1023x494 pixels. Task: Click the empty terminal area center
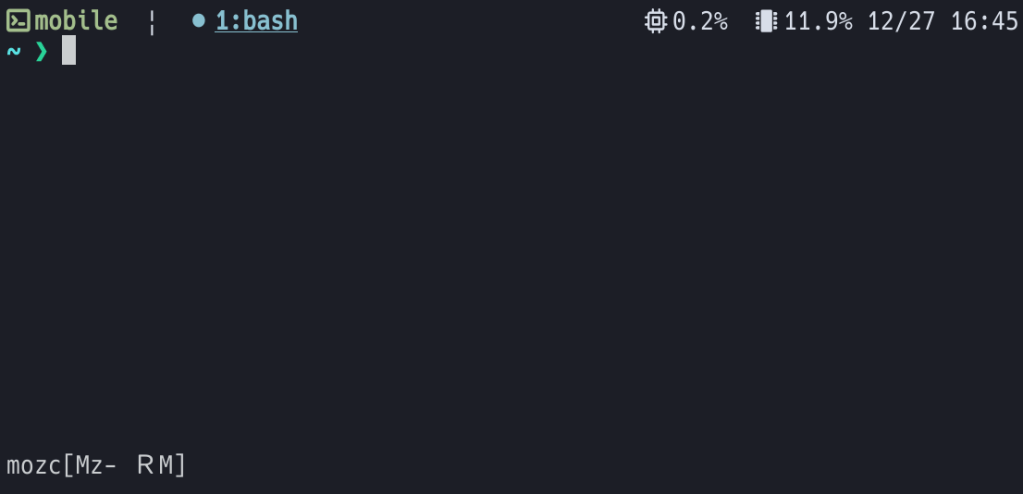click(x=511, y=250)
